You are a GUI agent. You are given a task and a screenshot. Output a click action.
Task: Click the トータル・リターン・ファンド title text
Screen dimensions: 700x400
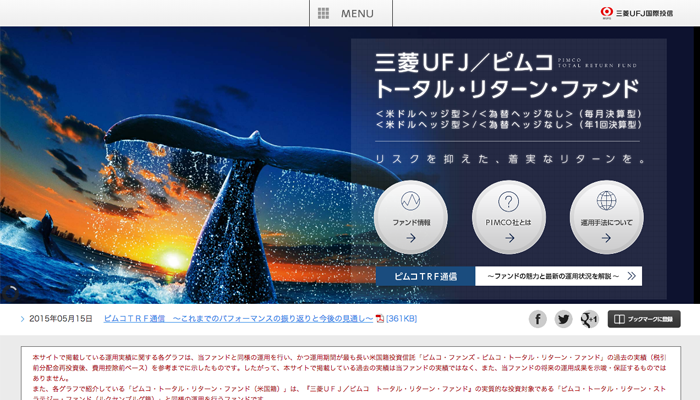coord(508,88)
